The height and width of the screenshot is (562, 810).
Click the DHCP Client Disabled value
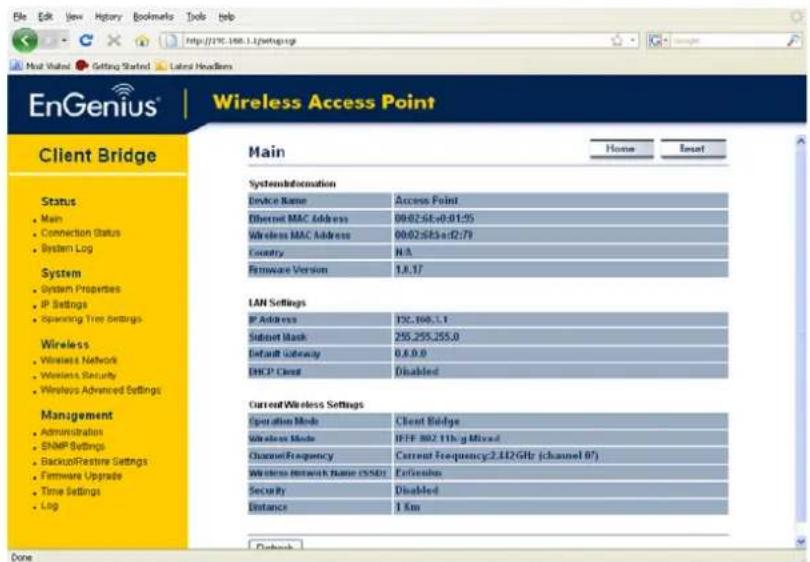click(417, 371)
